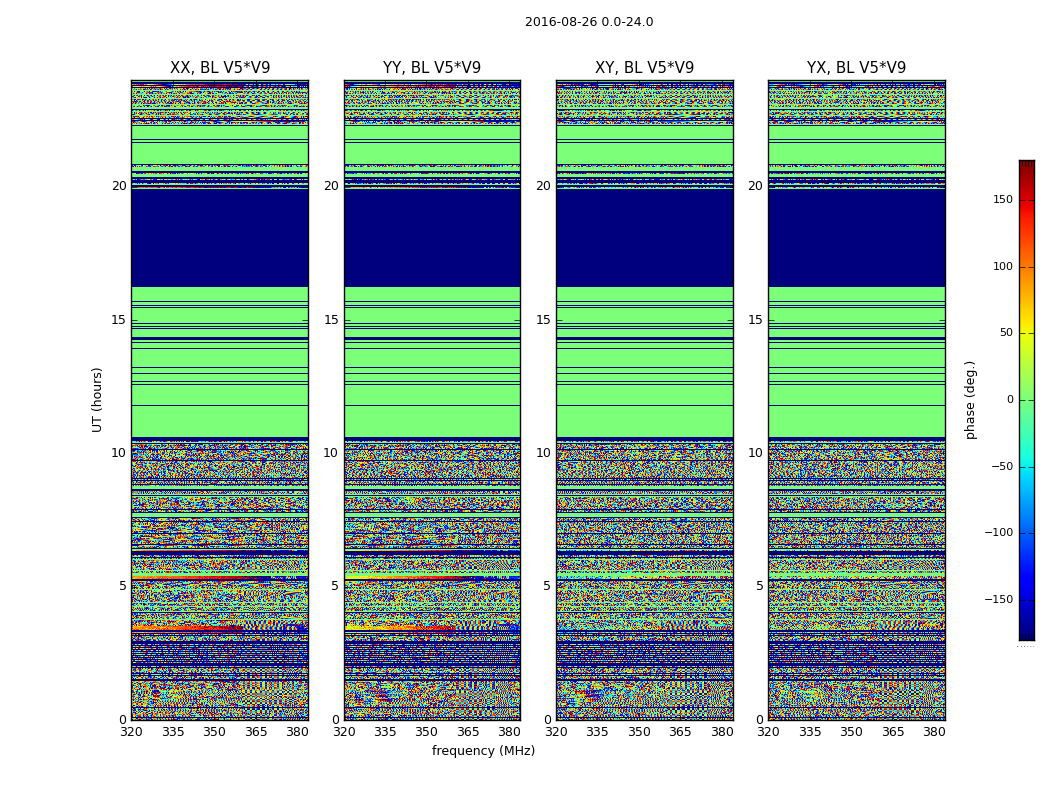1050x800 pixels.
Task: Click the 15 hour tick of YX panel
Action: pos(755,320)
